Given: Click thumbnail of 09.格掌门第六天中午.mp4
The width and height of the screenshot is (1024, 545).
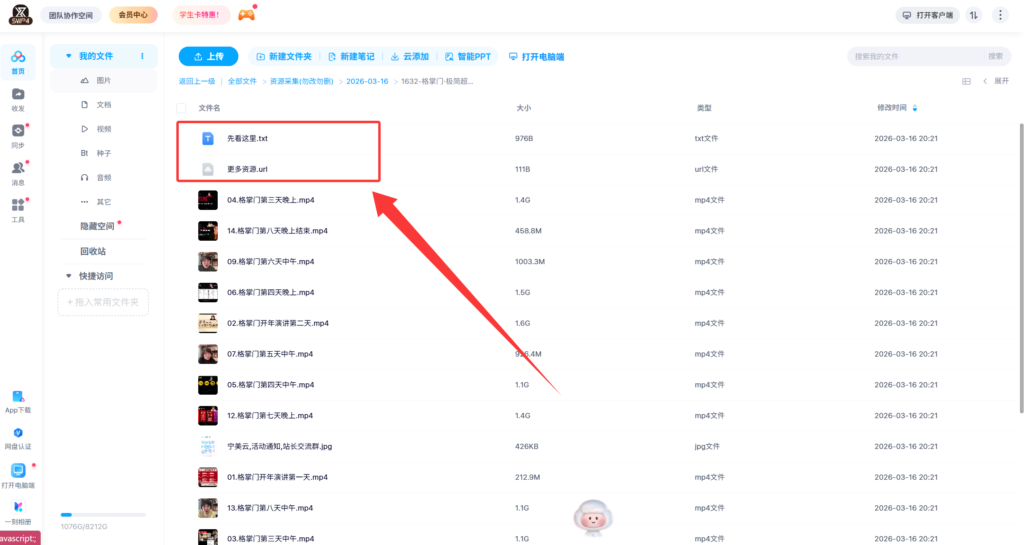Looking at the screenshot, I should (208, 262).
